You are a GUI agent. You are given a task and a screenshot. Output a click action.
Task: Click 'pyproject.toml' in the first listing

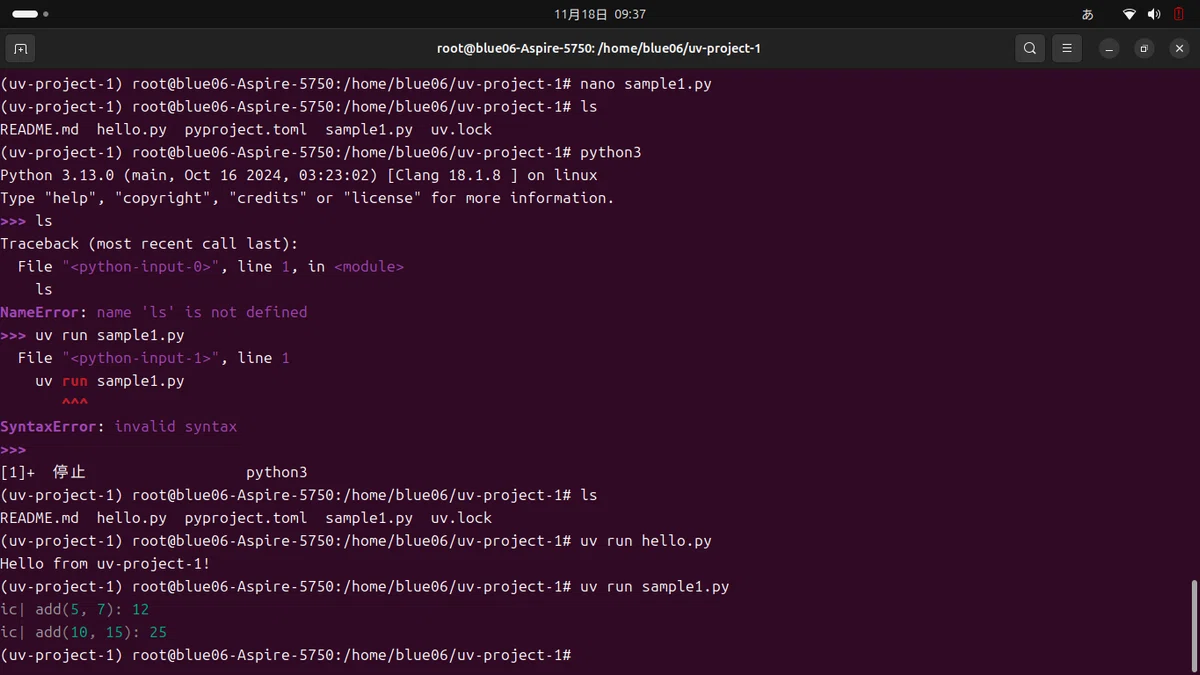tap(246, 130)
